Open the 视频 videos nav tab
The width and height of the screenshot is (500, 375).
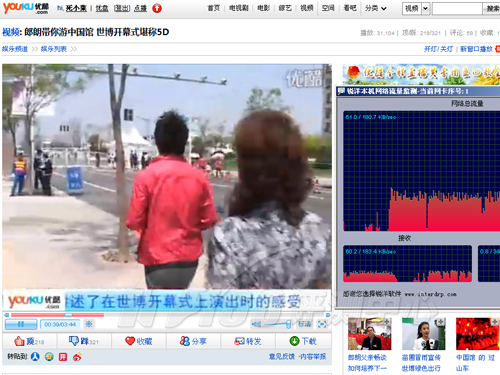[x=307, y=8]
